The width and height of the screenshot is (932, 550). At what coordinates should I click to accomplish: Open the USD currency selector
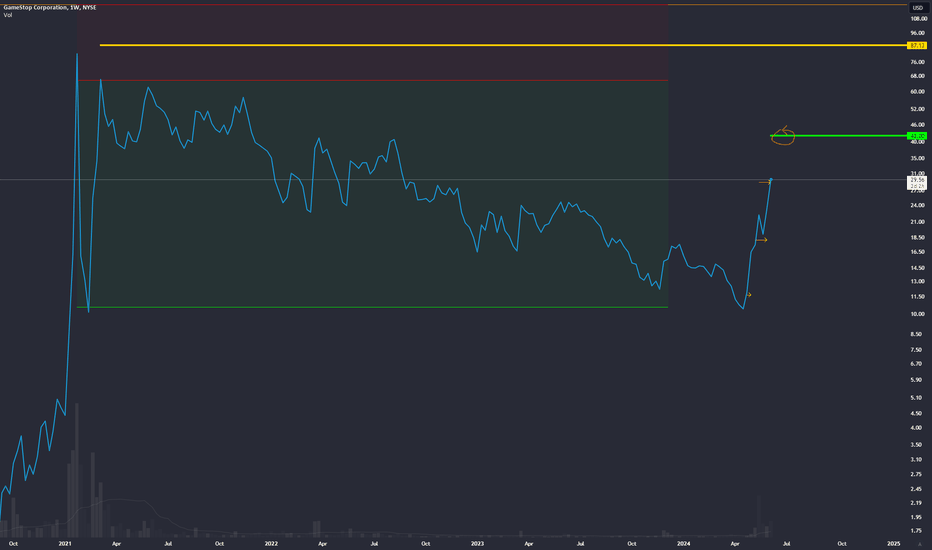pos(917,8)
